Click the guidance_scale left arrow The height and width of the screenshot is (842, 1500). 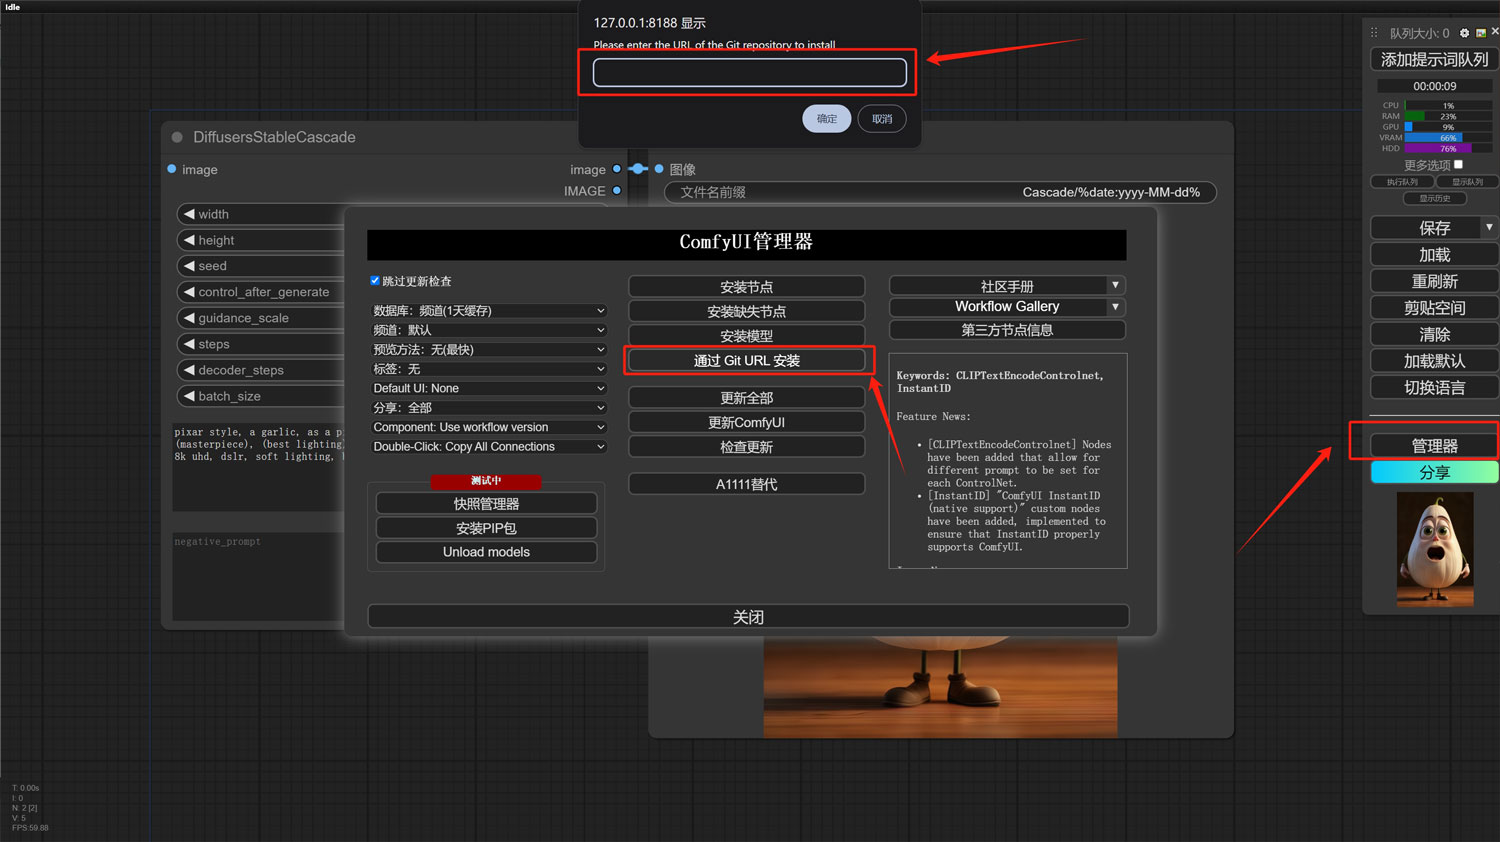click(x=189, y=318)
